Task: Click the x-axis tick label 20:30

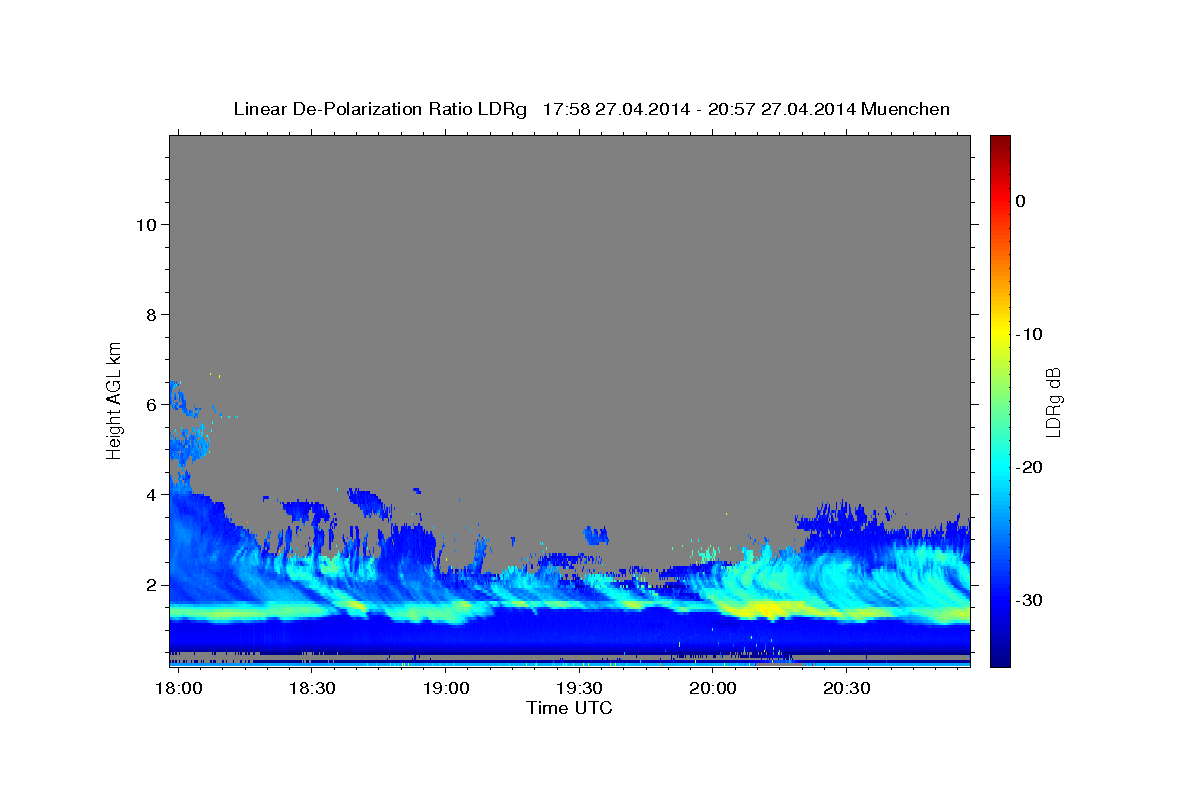Action: [846, 689]
